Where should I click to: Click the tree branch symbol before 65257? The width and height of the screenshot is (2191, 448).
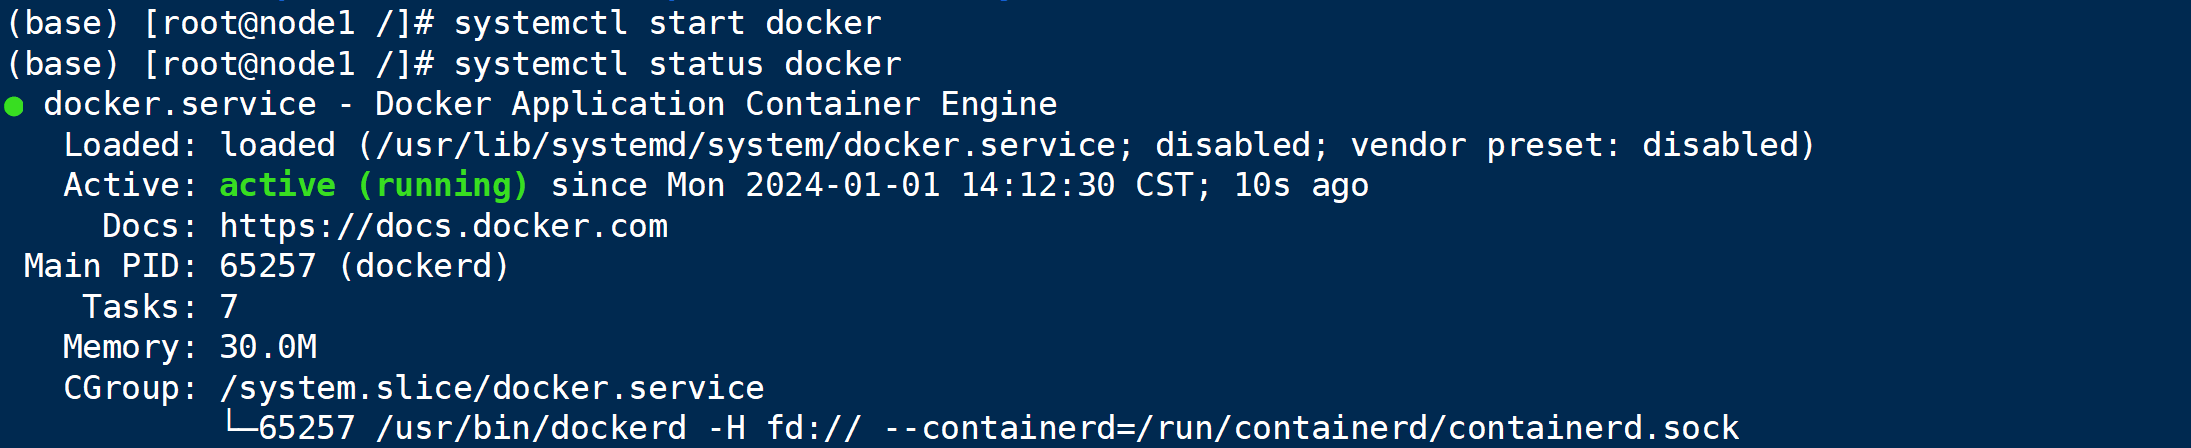click(239, 424)
